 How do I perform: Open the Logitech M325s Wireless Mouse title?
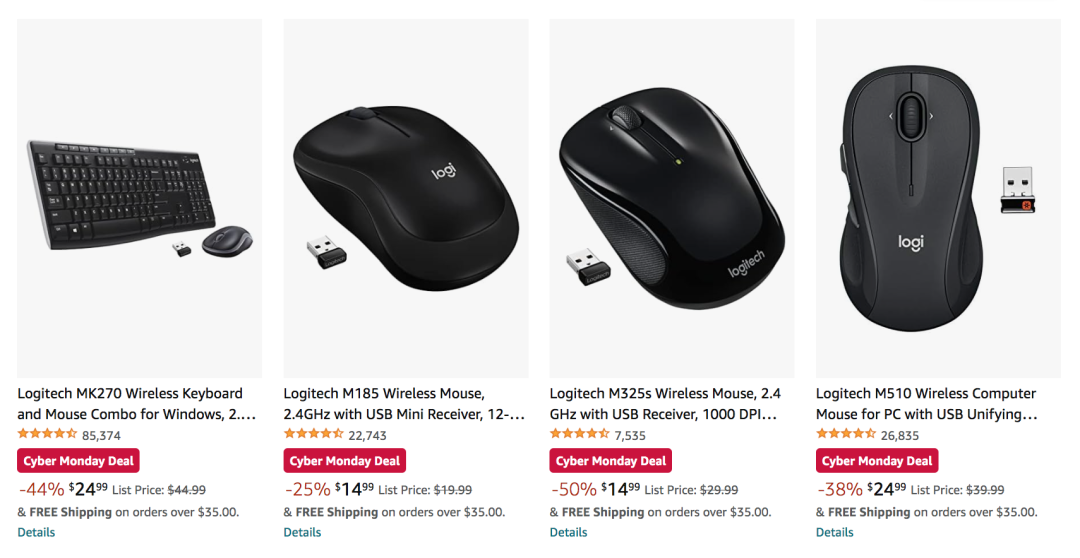pyautogui.click(x=665, y=403)
